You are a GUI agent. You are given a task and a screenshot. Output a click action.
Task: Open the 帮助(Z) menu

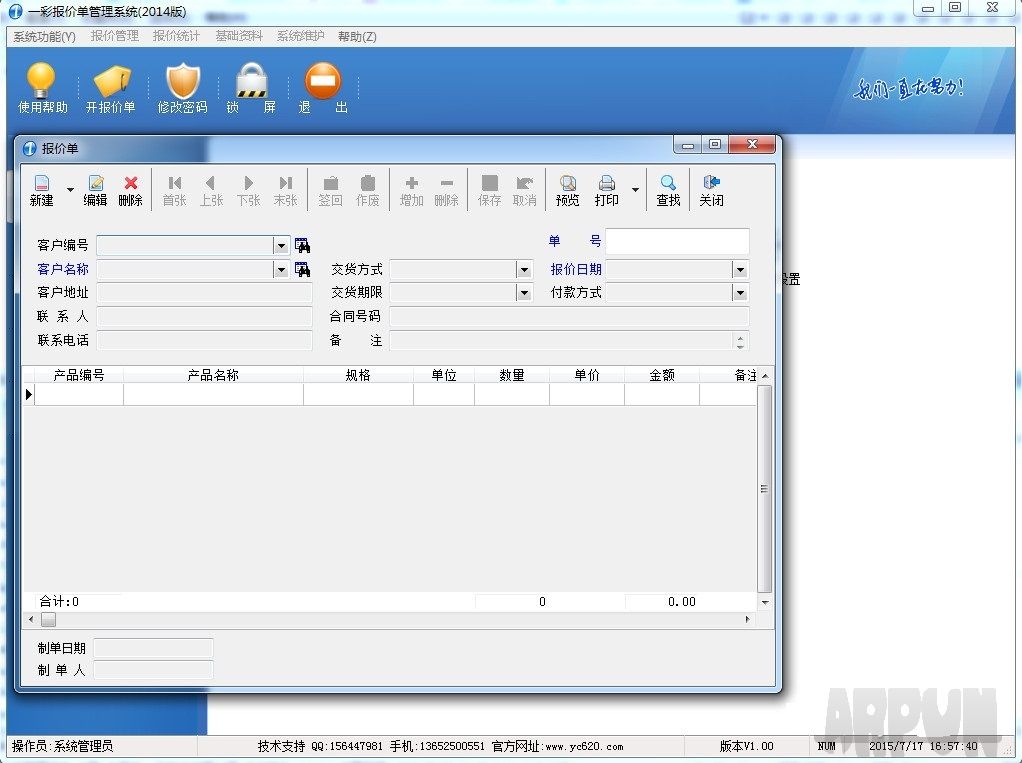(357, 36)
